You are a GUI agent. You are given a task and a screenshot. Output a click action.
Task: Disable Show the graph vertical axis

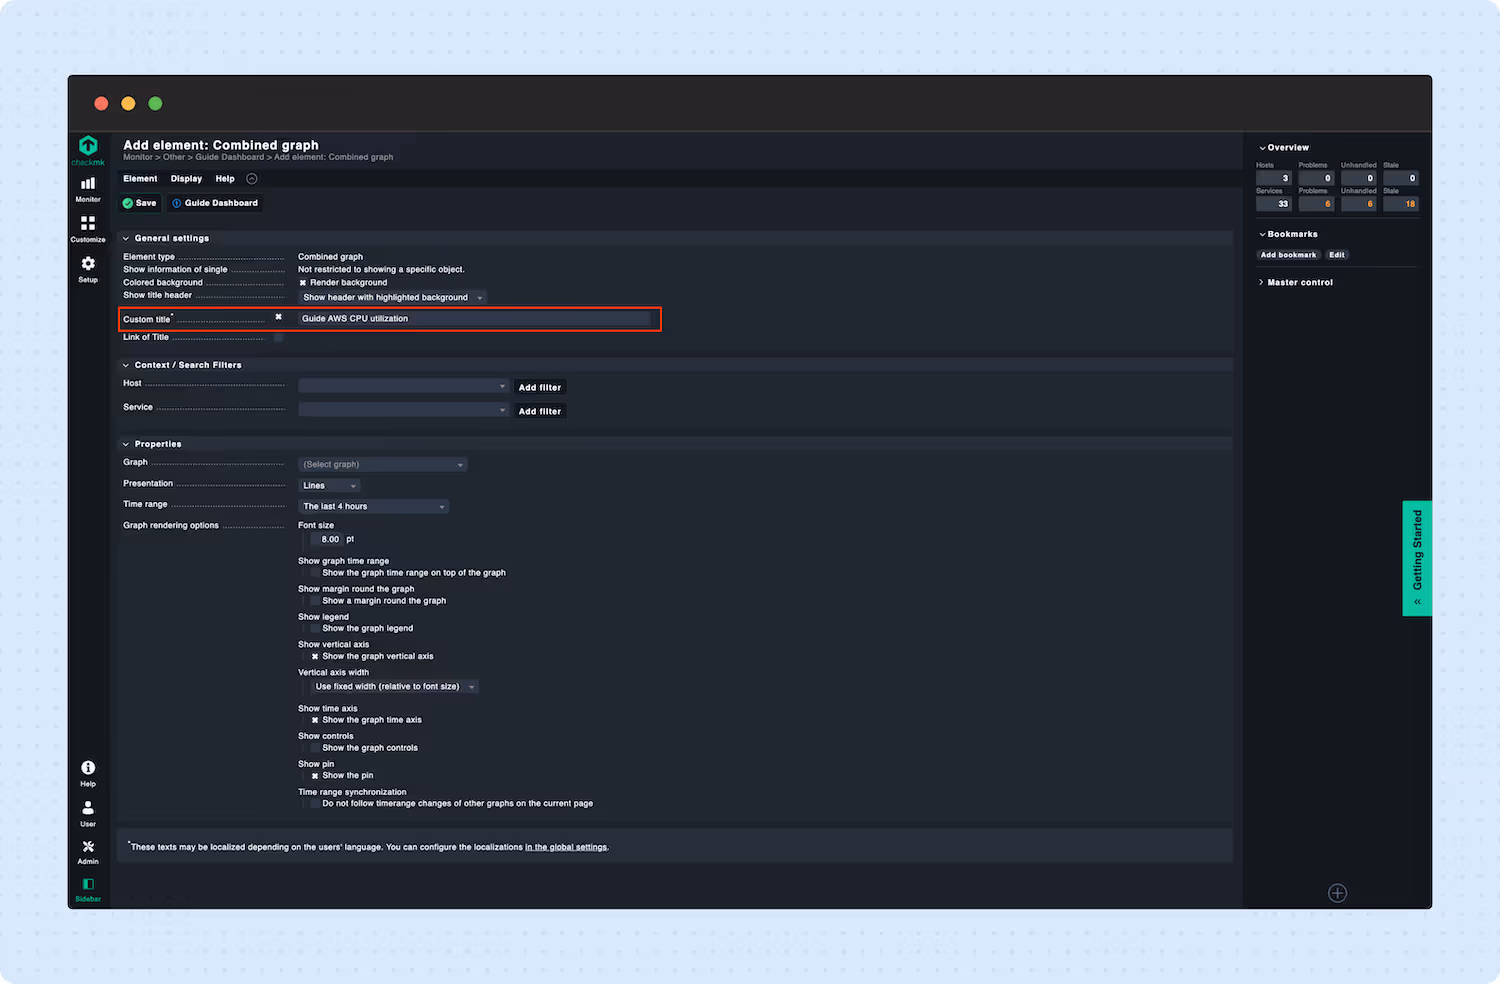[x=314, y=656]
